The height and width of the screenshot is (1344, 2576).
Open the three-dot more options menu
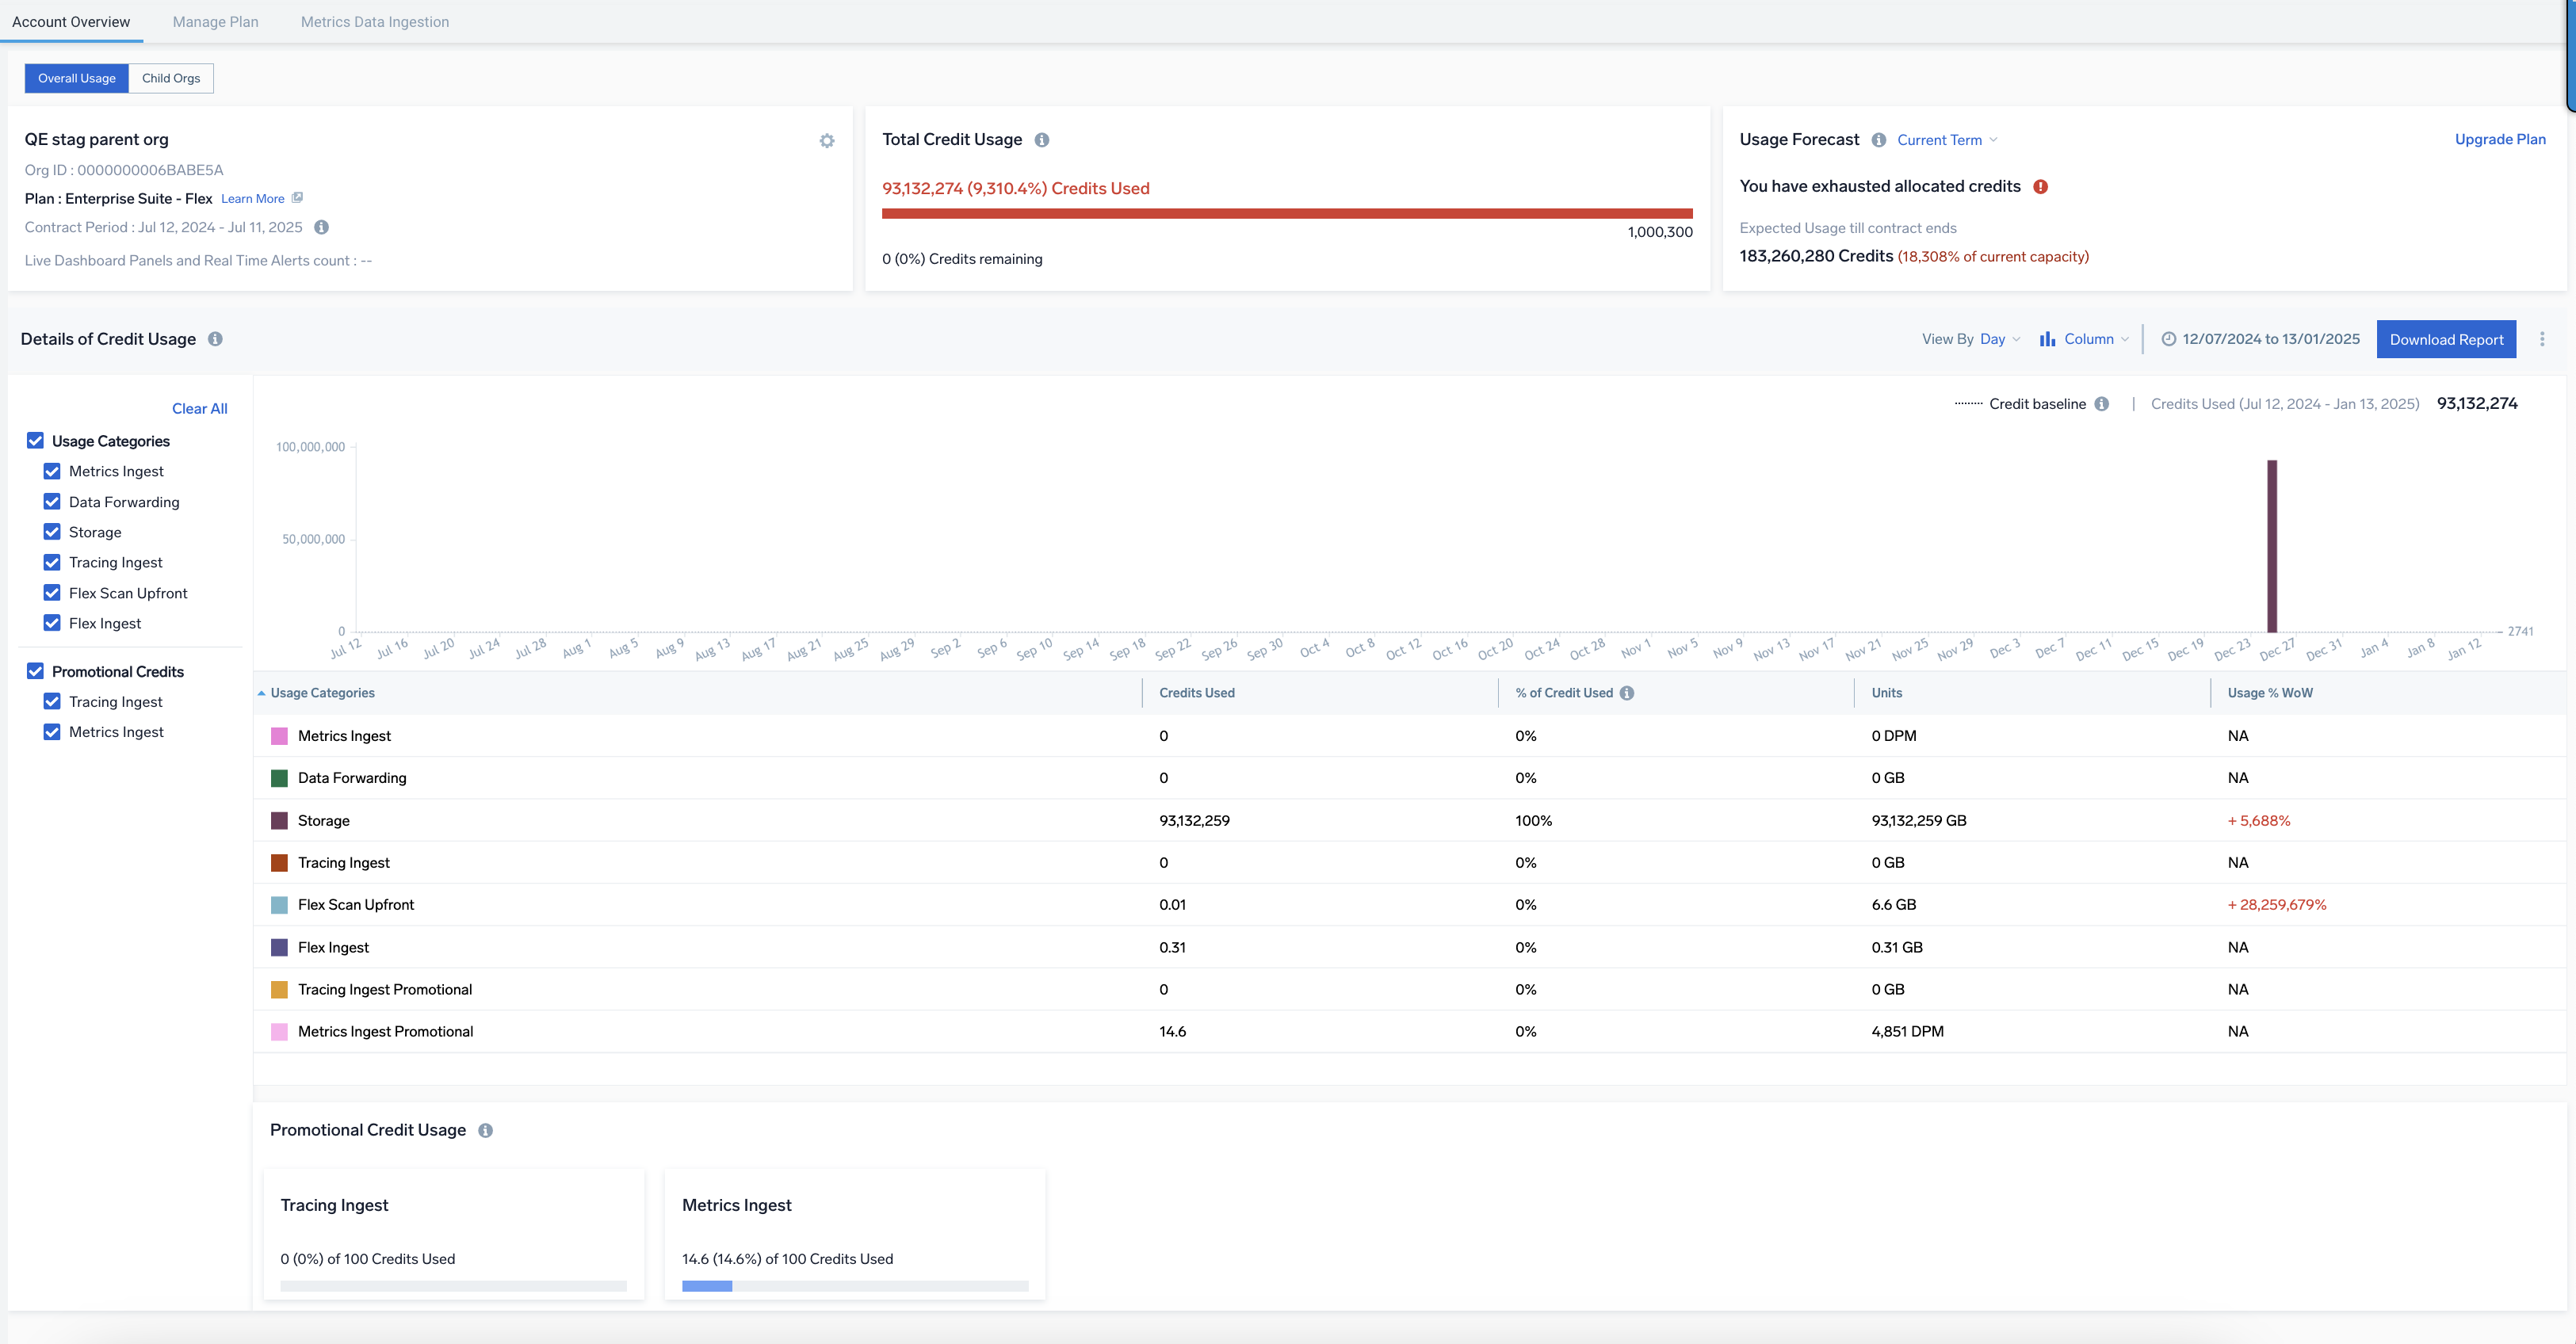(x=2542, y=339)
